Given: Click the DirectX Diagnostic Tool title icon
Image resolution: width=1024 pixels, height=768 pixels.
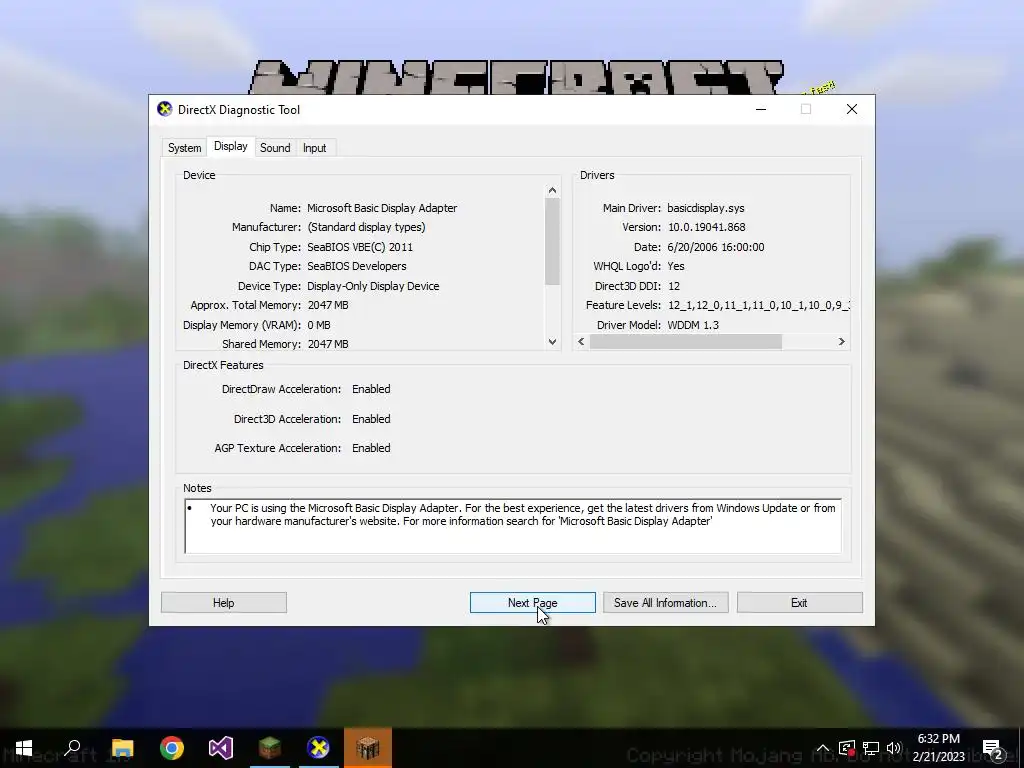Looking at the screenshot, I should [x=165, y=109].
